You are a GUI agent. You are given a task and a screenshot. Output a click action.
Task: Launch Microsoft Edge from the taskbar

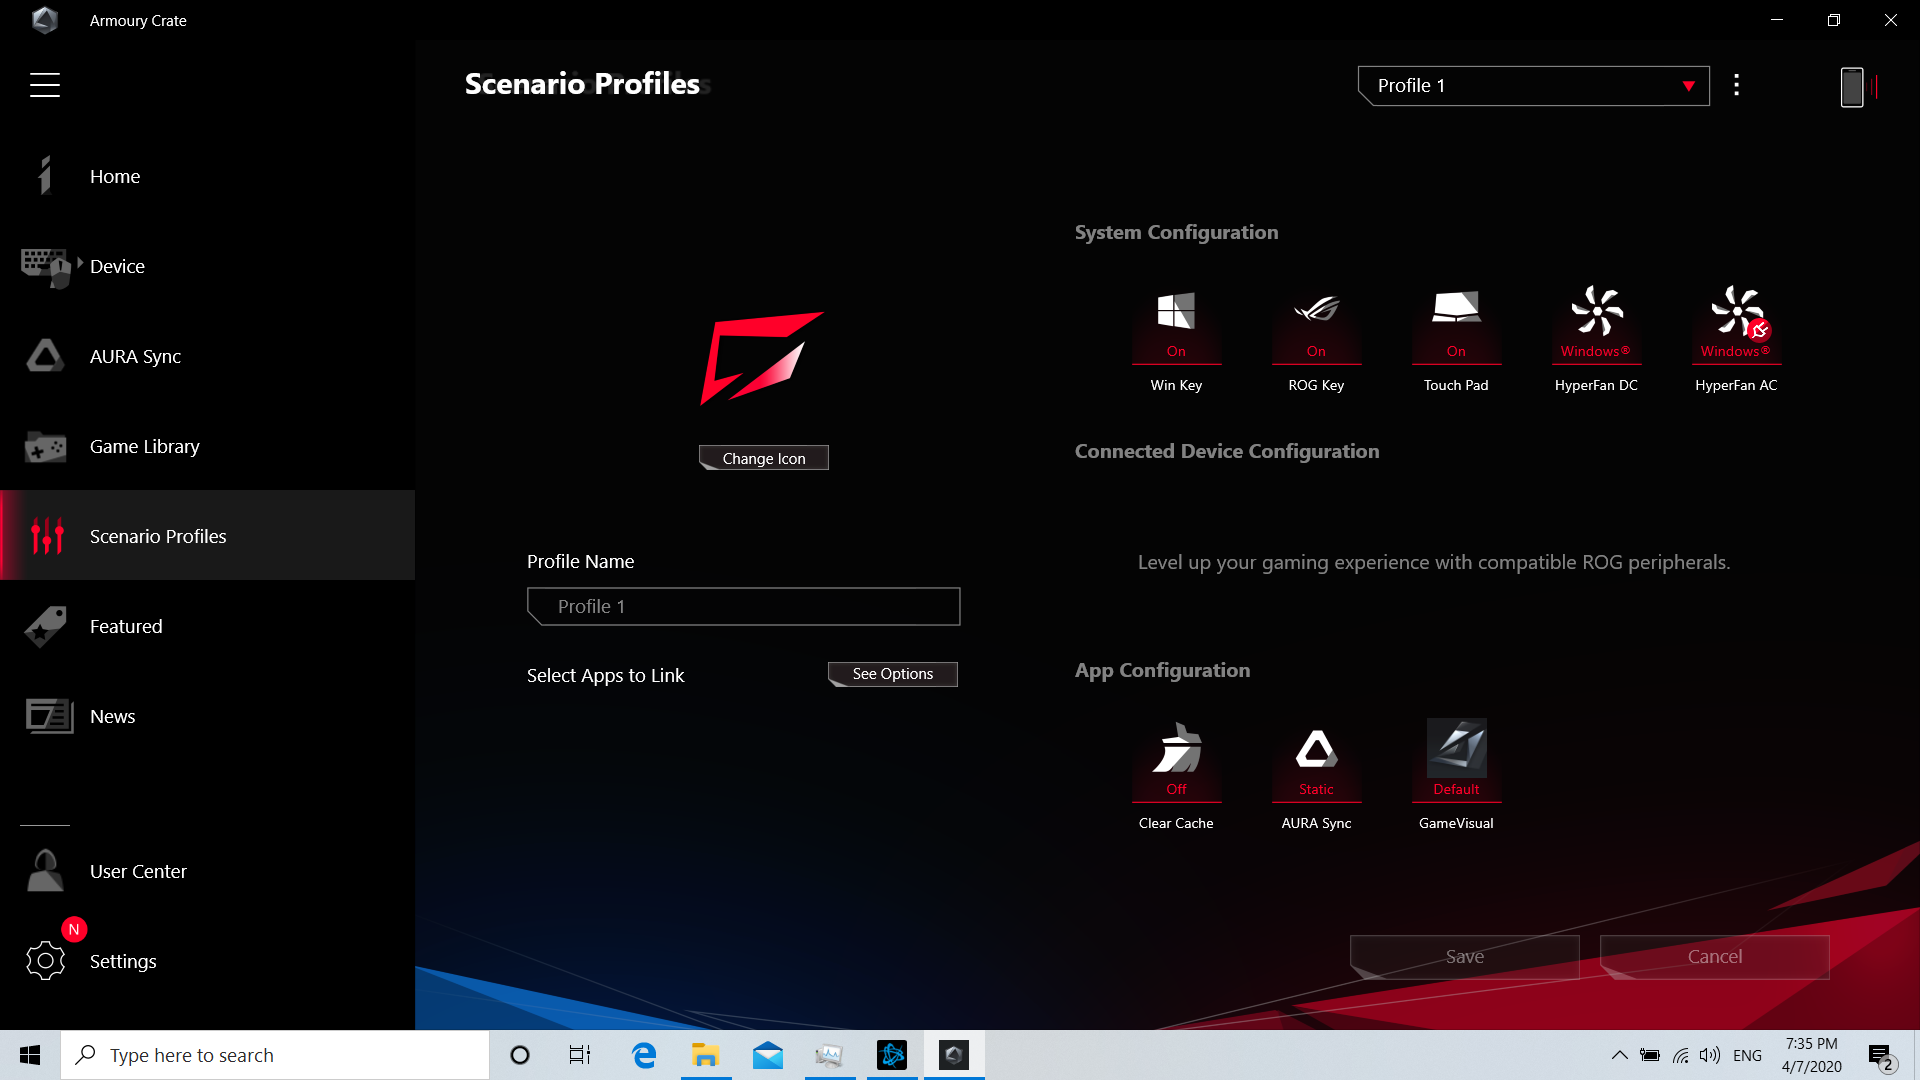(644, 1055)
